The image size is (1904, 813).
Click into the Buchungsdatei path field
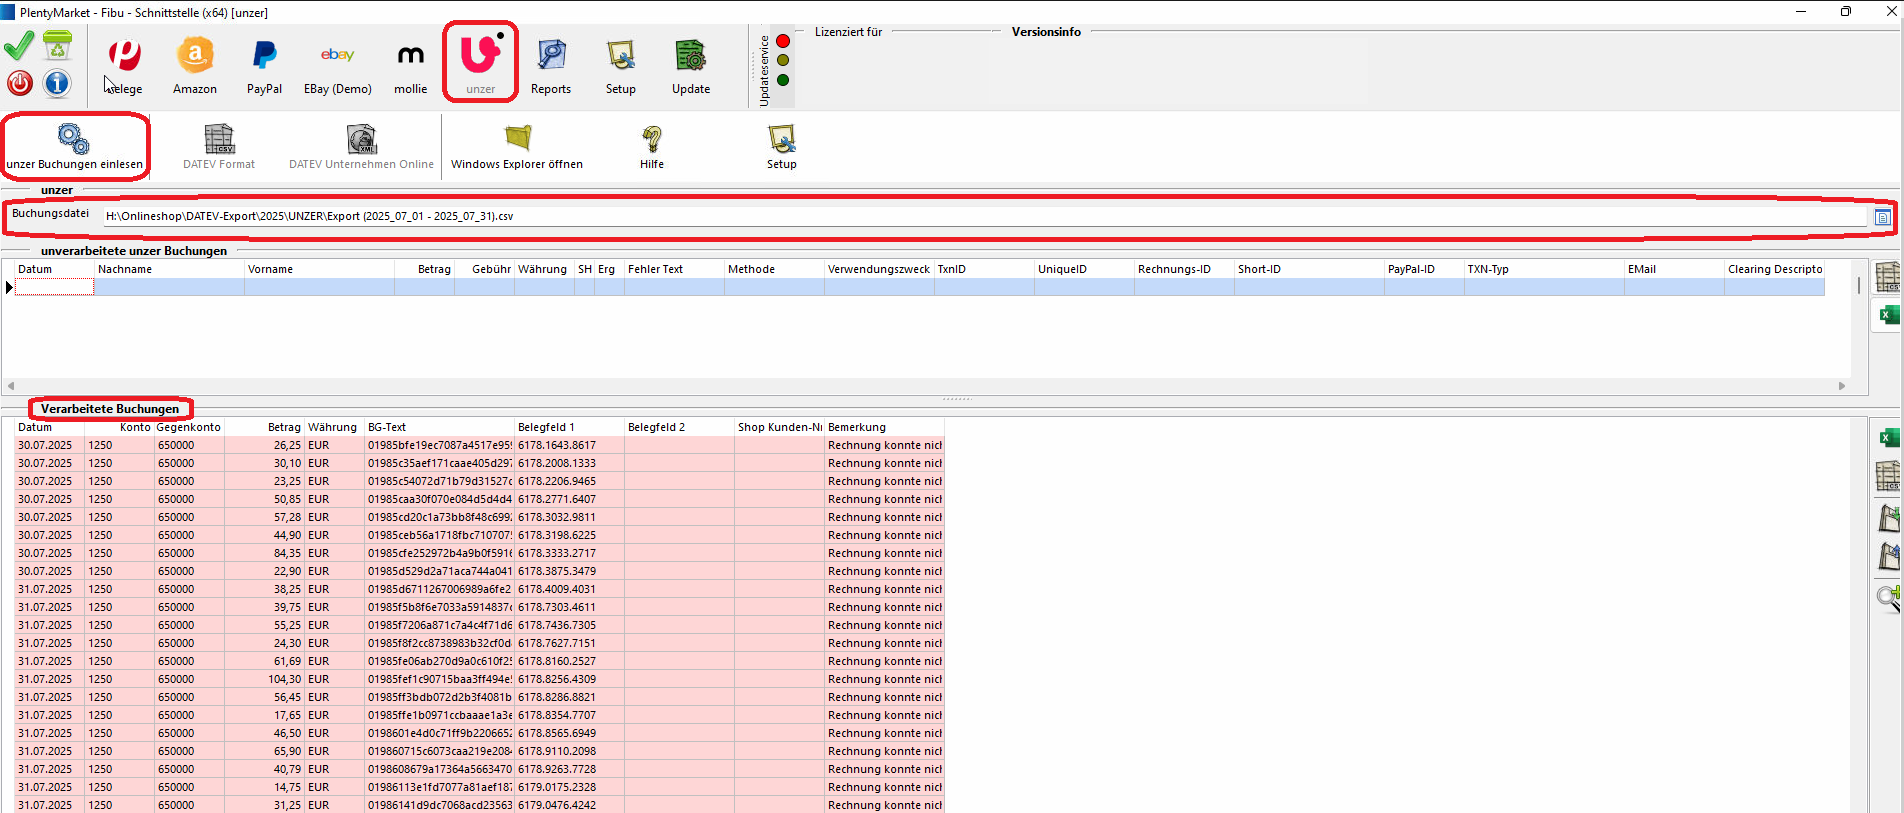click(x=980, y=216)
